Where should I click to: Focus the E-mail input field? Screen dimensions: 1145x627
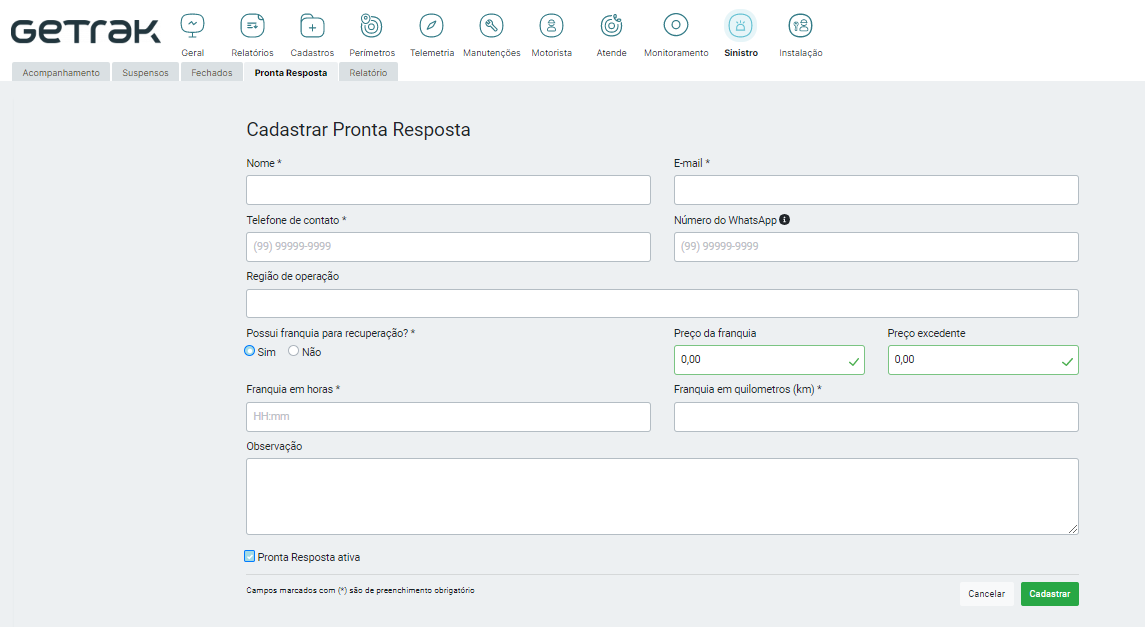(x=876, y=190)
